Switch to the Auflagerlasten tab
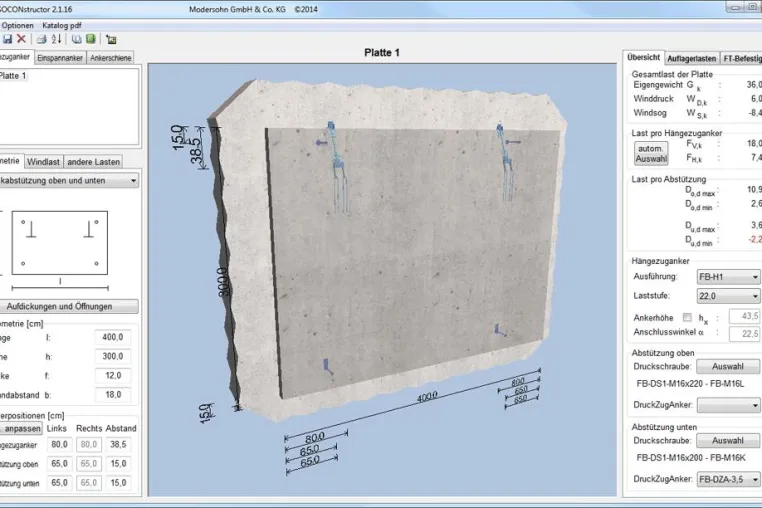The image size is (762, 508). pos(692,58)
